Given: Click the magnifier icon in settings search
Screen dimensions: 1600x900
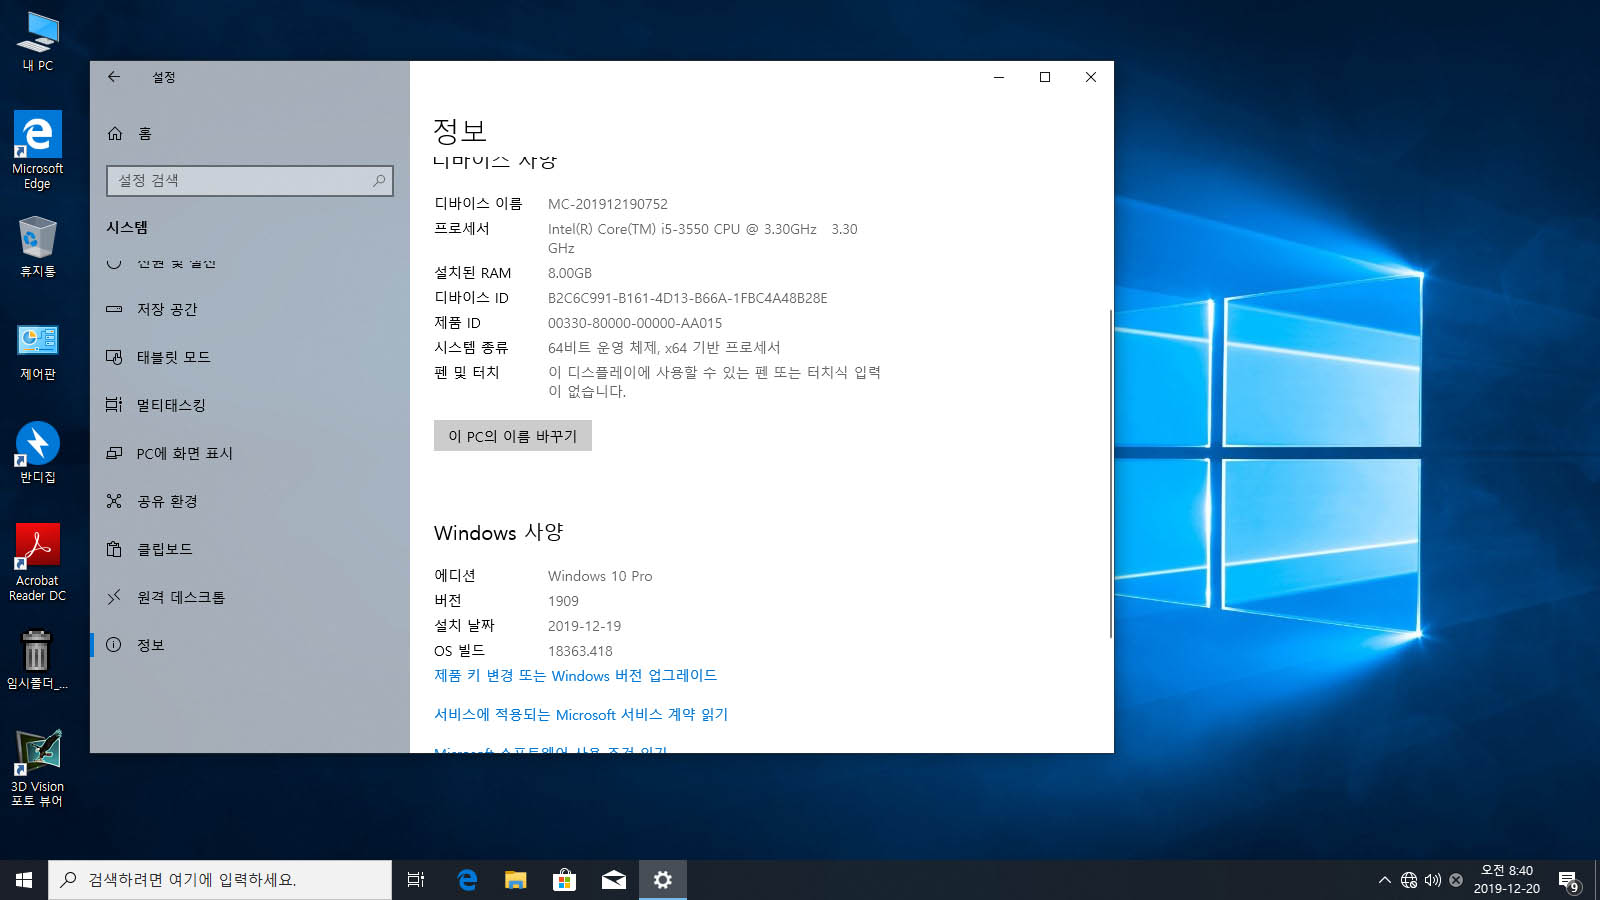Looking at the screenshot, I should coord(379,181).
